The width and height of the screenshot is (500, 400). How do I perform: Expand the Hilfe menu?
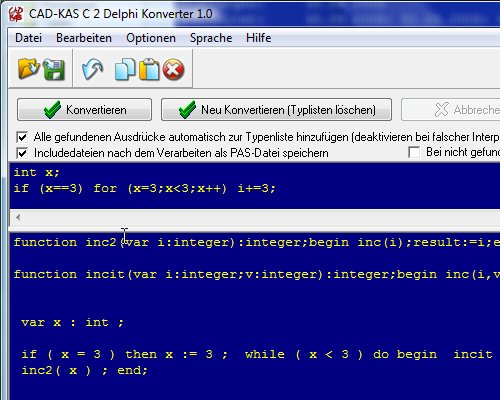(258, 38)
